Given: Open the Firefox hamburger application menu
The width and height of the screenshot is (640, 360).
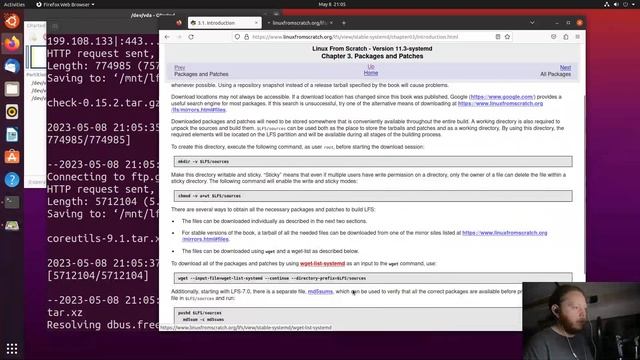Looking at the screenshot, I should coord(578,37).
